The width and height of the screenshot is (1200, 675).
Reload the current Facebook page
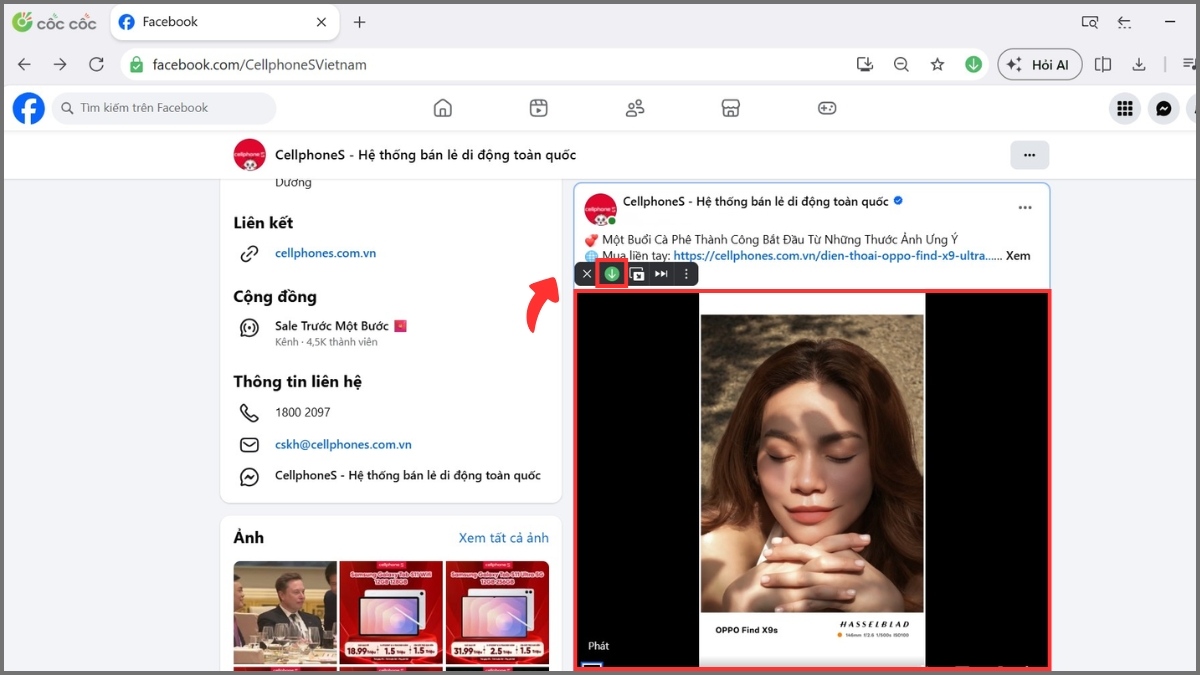pos(96,65)
